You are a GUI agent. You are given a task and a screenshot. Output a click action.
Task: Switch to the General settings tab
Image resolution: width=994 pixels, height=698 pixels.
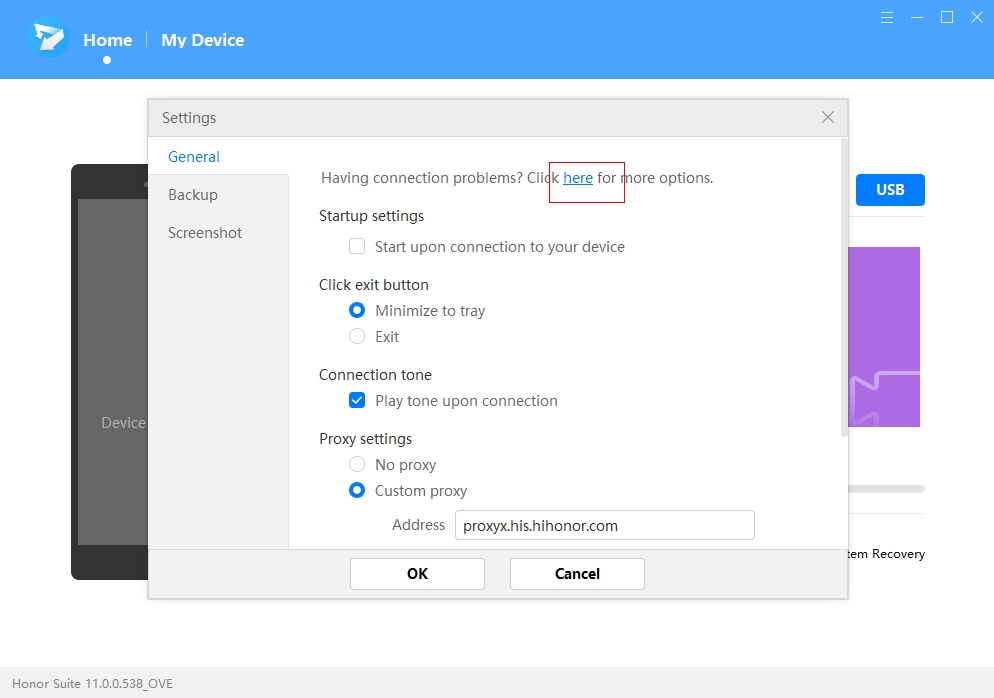pyautogui.click(x=194, y=157)
